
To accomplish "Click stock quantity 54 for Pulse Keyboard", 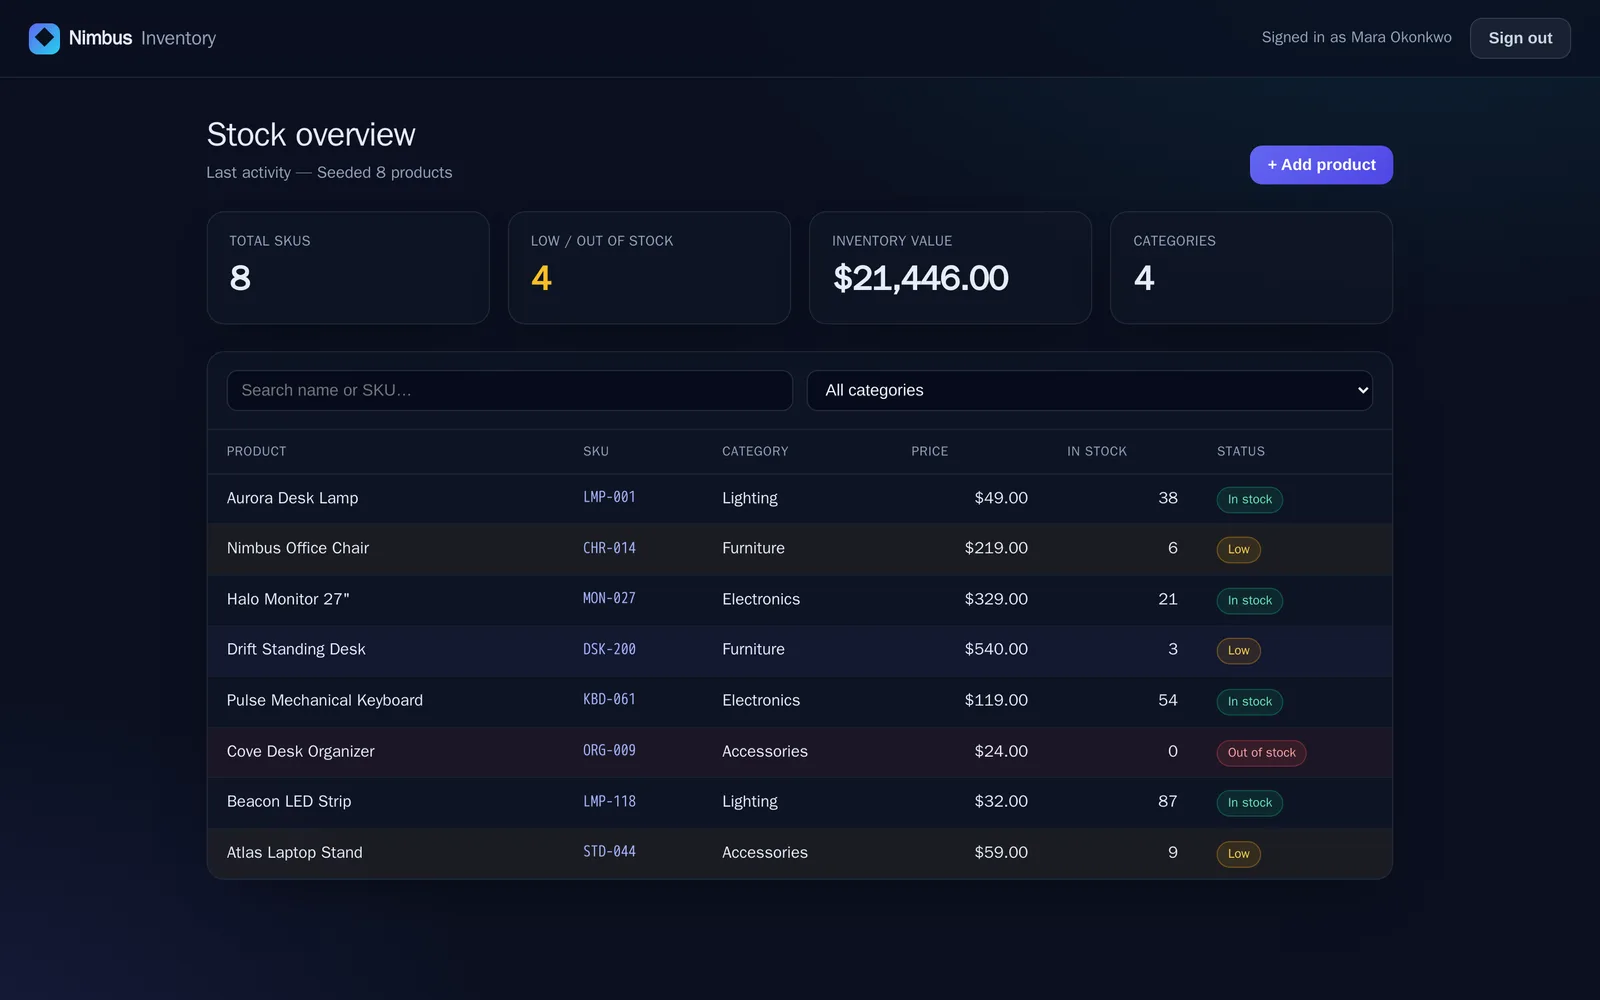I will coord(1168,700).
